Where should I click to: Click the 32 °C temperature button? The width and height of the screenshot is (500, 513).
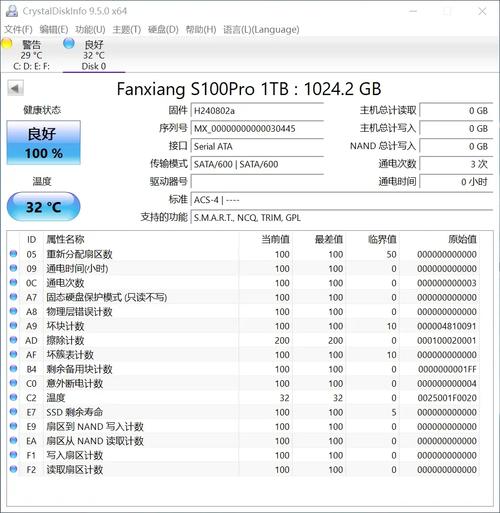tap(44, 207)
